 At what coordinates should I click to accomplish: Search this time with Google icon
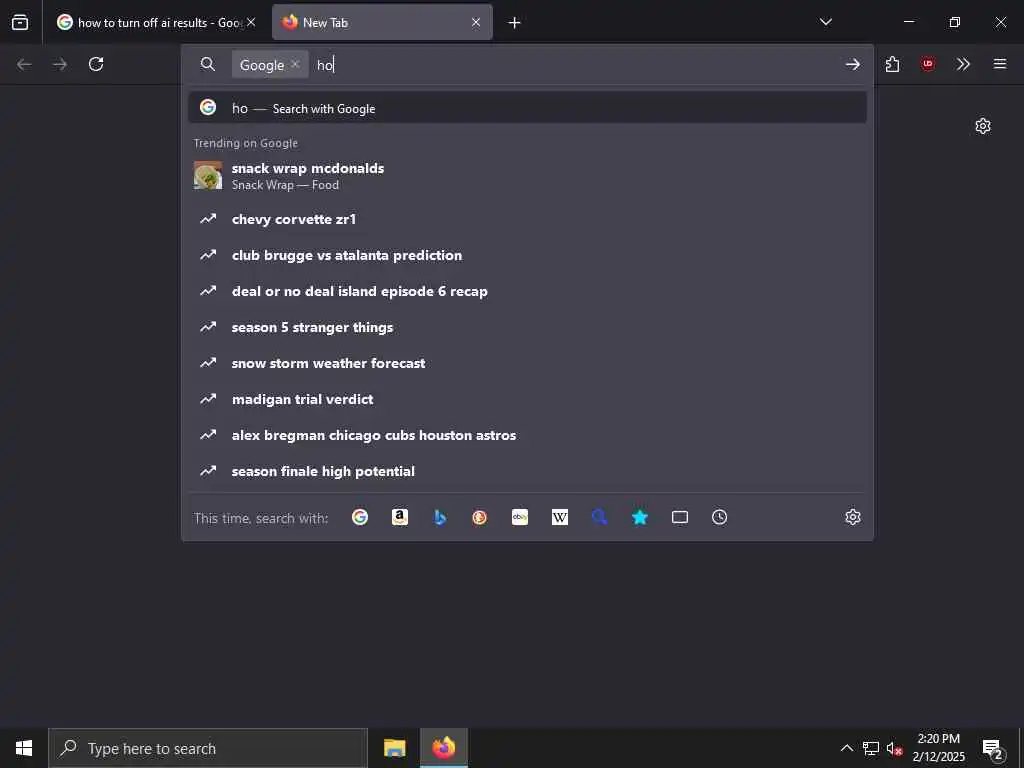(360, 517)
